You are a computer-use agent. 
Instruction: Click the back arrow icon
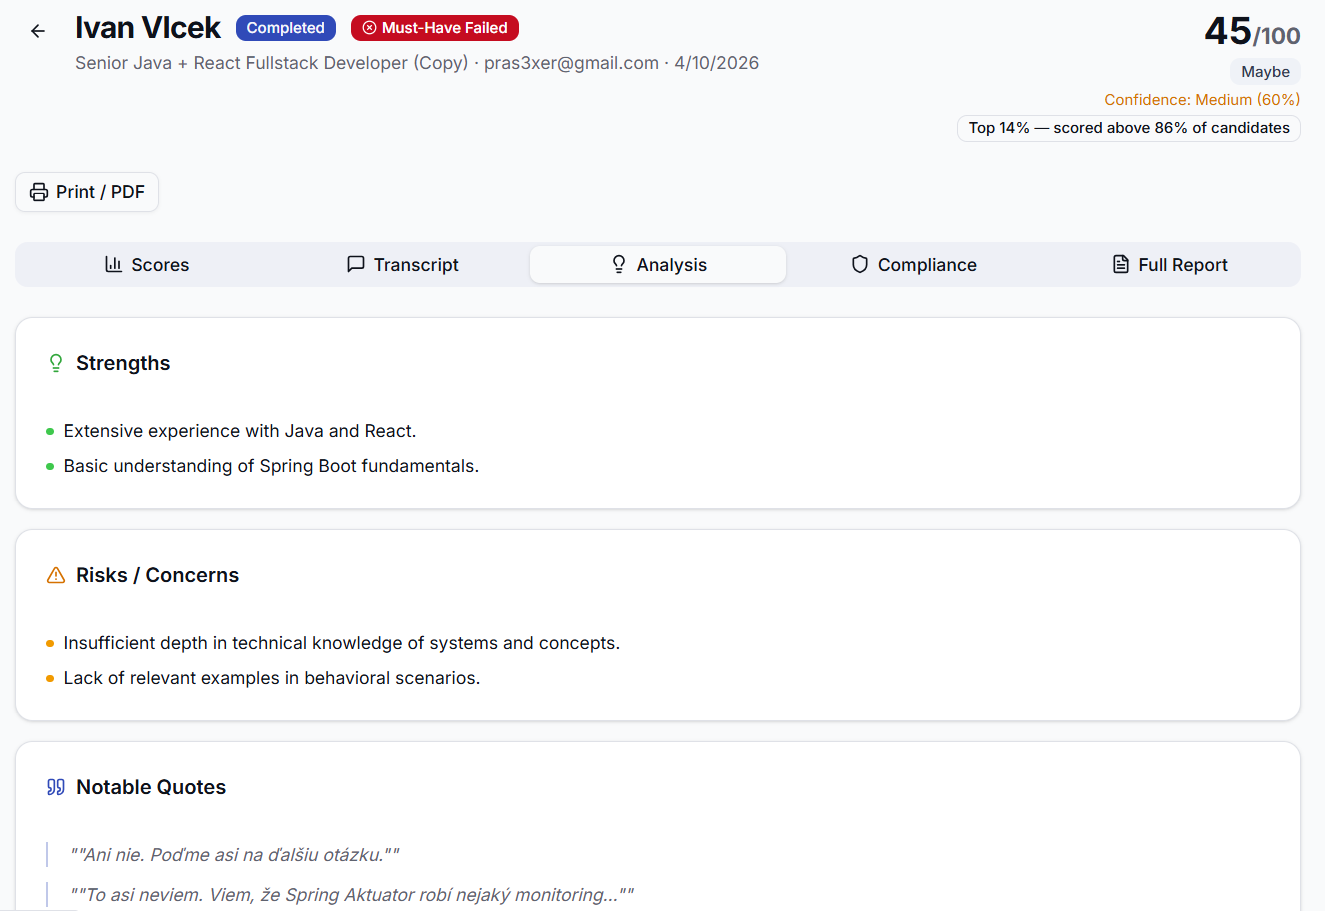point(38,31)
